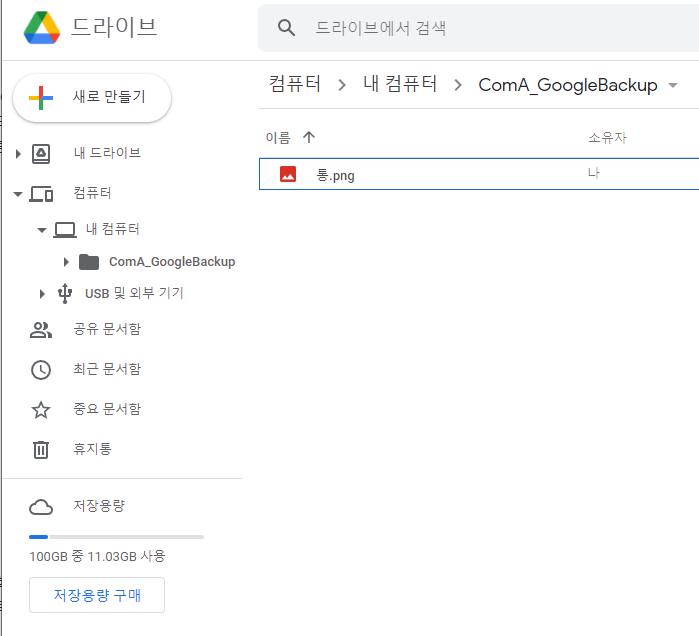Click the 공유 문서함 people icon
The image size is (699, 636).
(41, 329)
